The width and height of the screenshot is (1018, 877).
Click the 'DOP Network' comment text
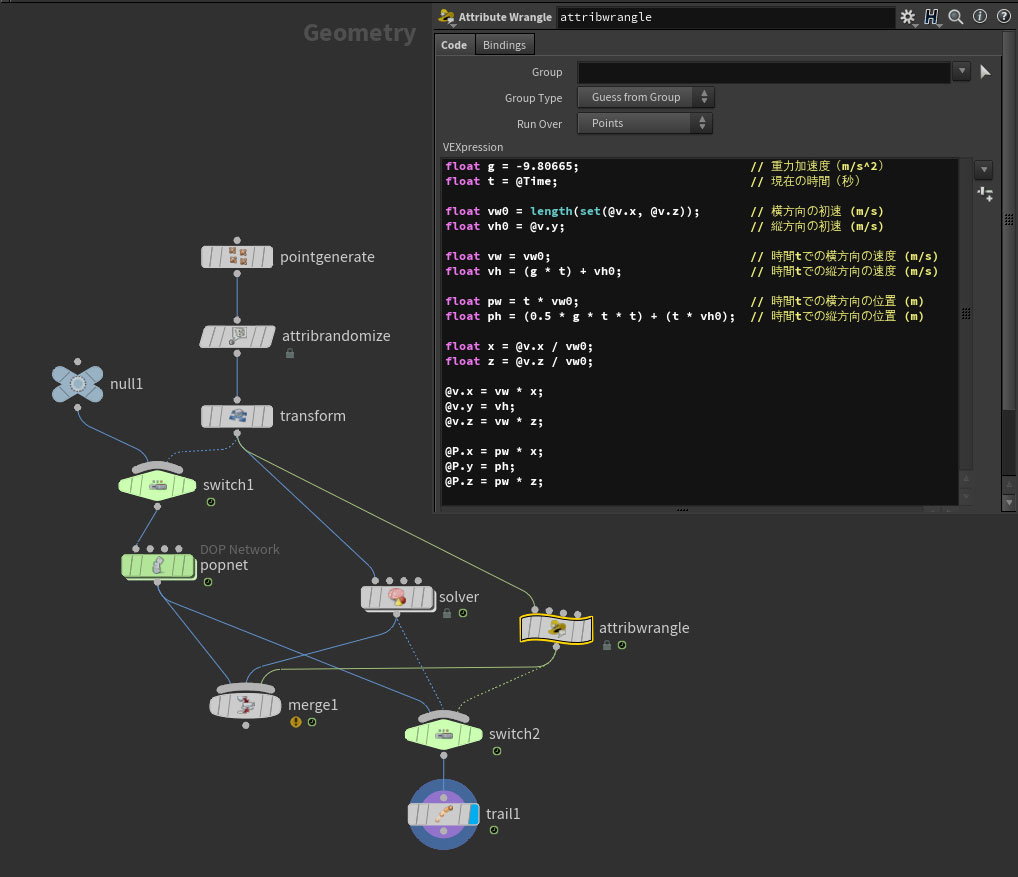(240, 549)
